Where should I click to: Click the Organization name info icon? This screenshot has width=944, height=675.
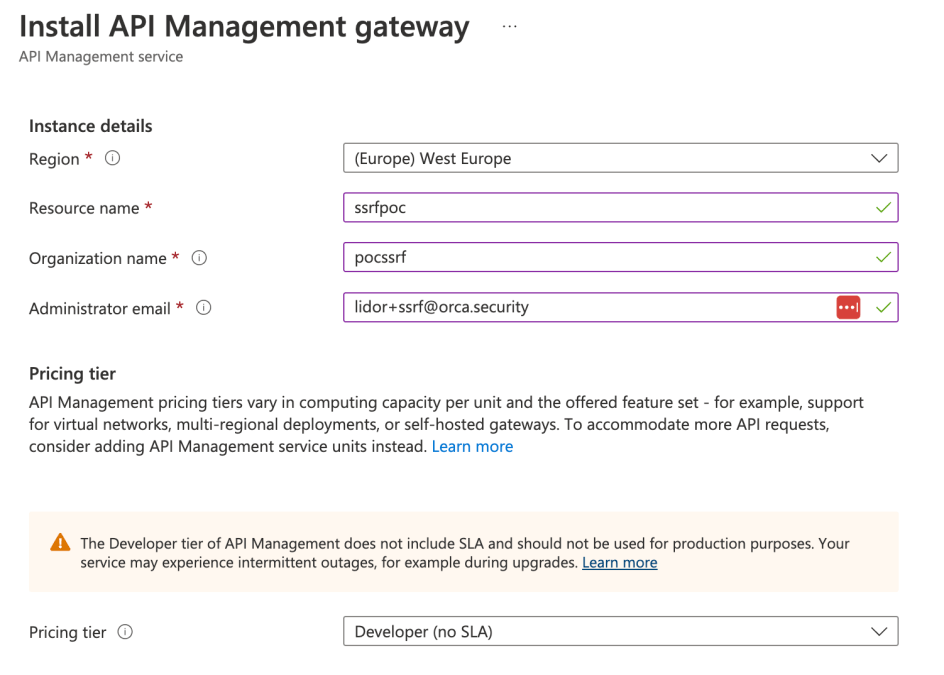click(x=199, y=258)
